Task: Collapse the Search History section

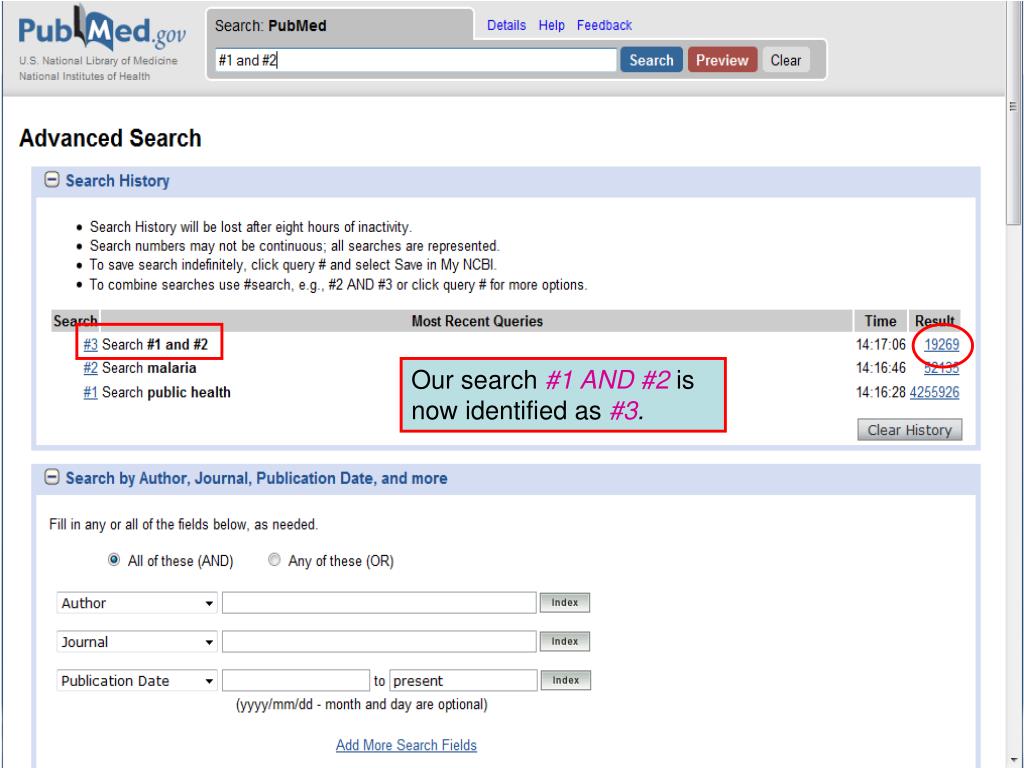Action: [x=52, y=180]
